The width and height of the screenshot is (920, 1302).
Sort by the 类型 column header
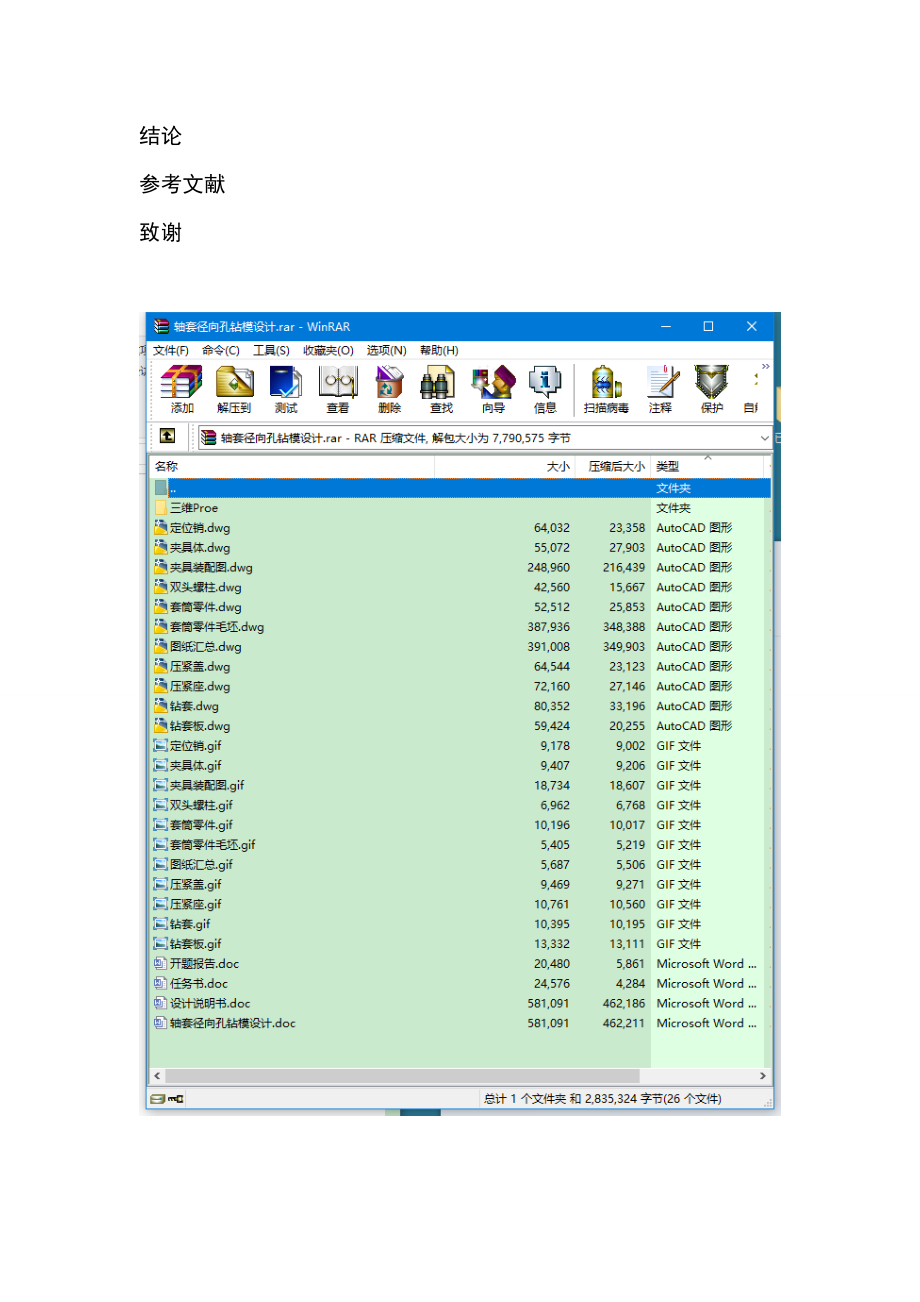tap(708, 466)
